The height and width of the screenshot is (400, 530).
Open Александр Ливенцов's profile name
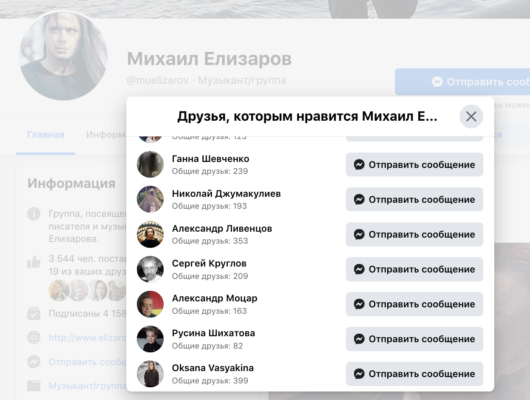[x=222, y=229]
